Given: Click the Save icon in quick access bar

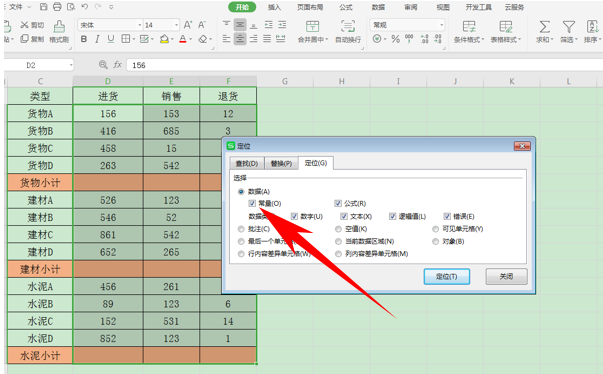Looking at the screenshot, I should [x=43, y=7].
